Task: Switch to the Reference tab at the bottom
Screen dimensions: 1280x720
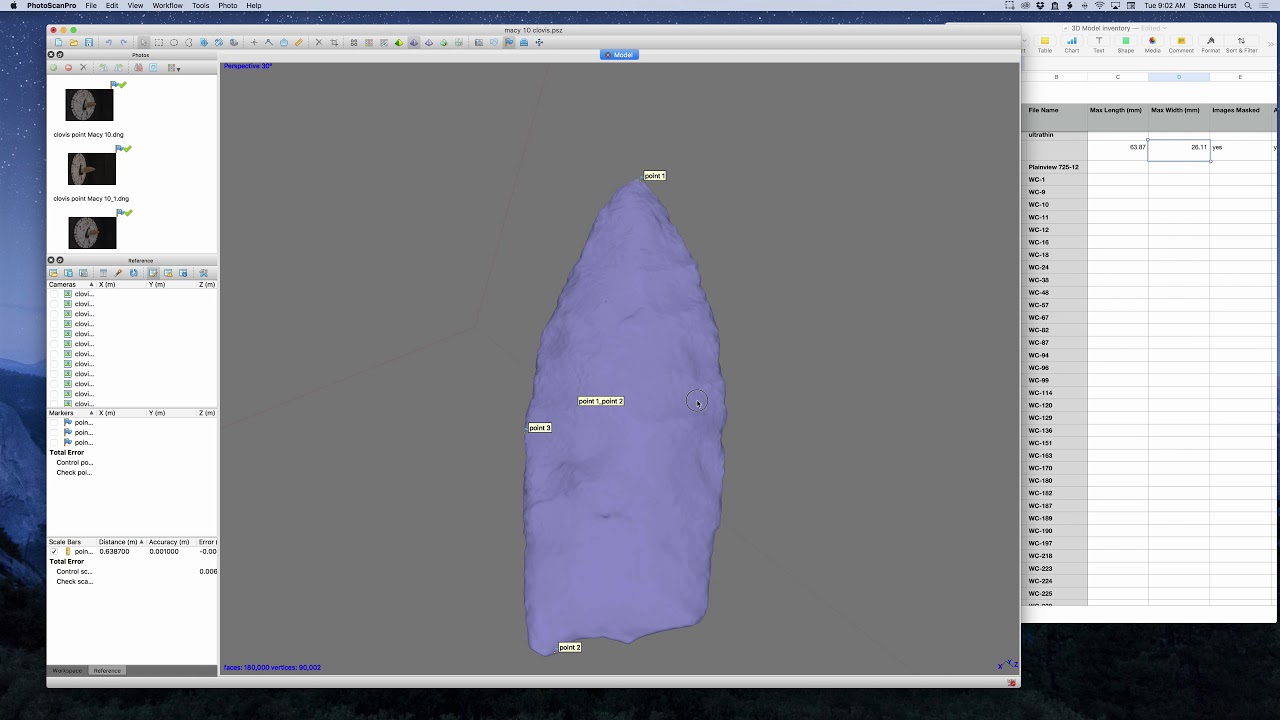Action: [107, 670]
